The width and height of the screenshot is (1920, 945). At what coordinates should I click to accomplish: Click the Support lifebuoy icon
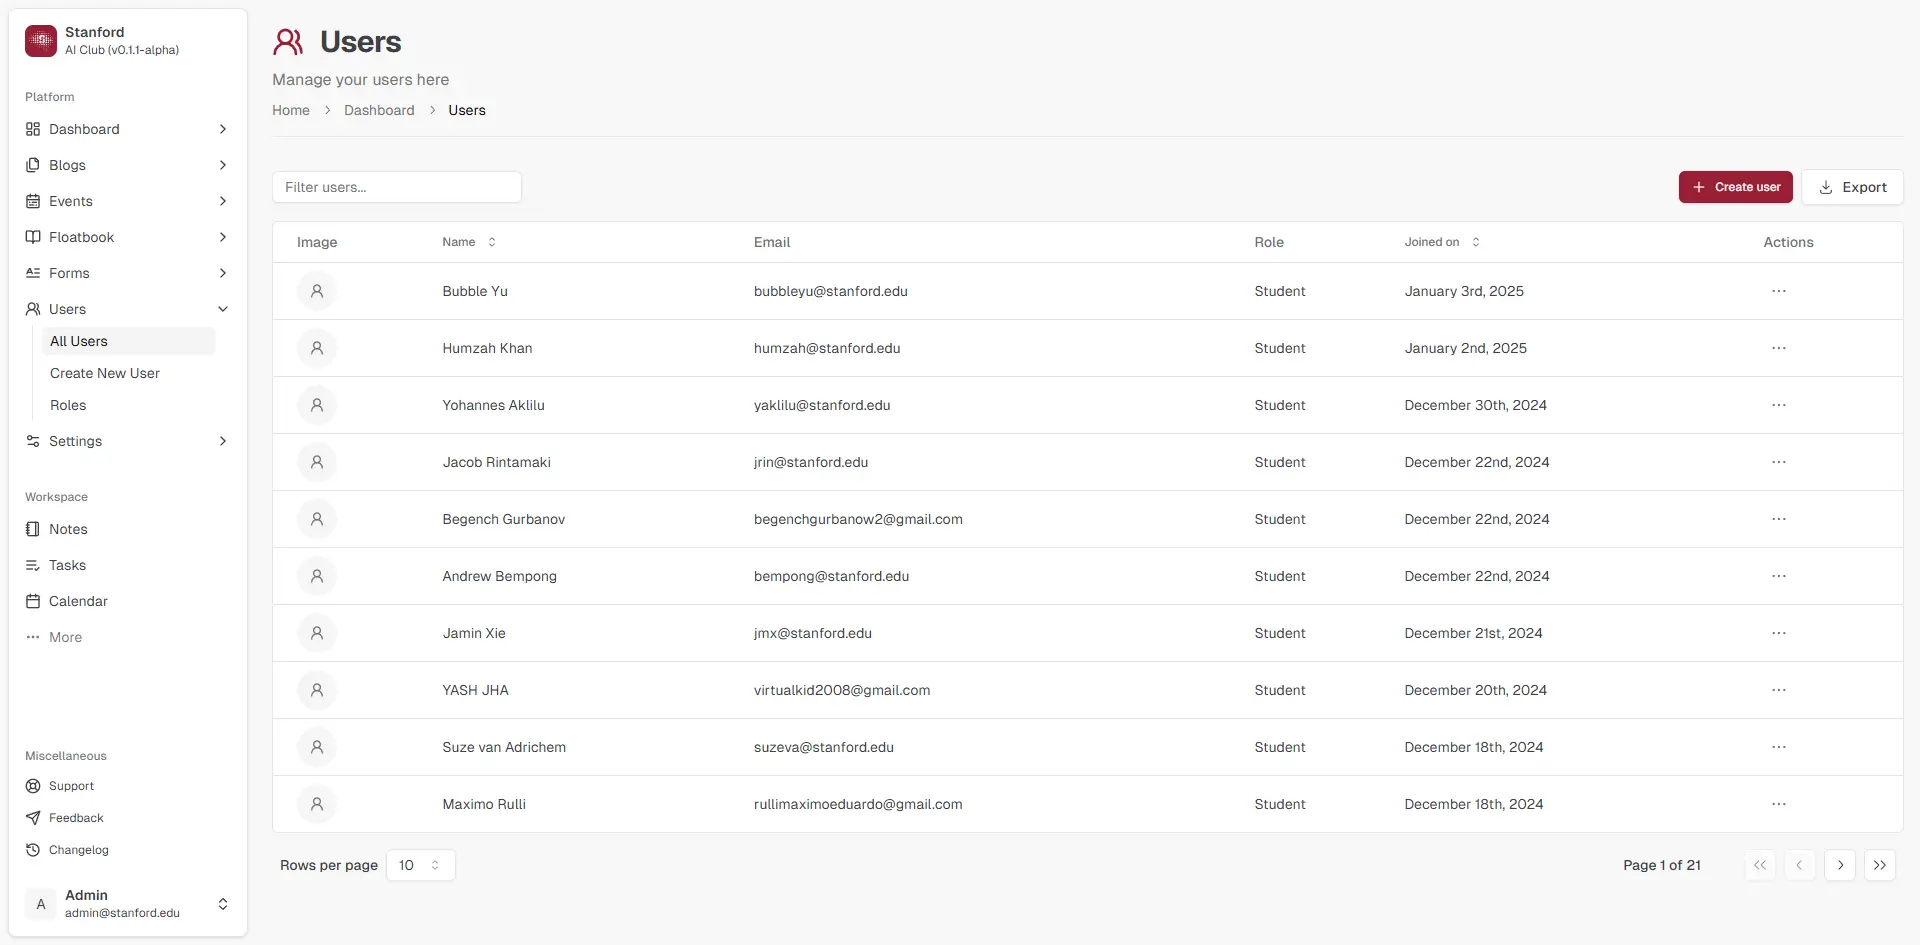click(33, 786)
